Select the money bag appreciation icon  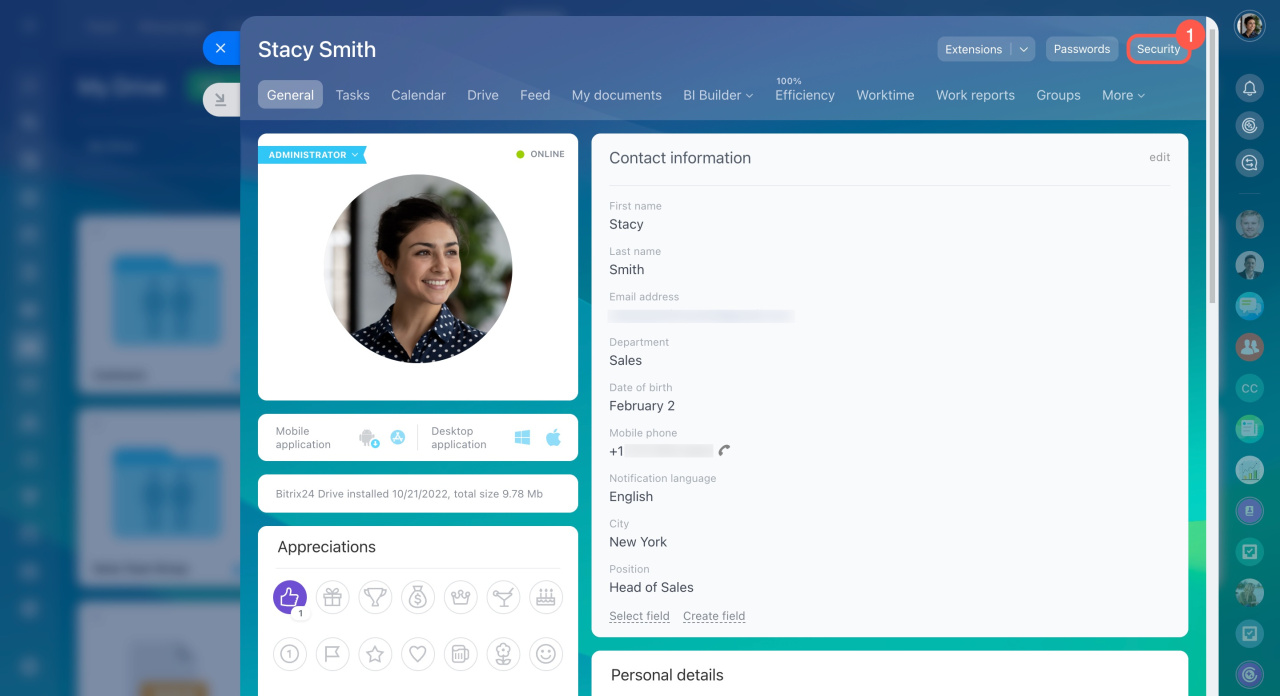pyautogui.click(x=417, y=597)
